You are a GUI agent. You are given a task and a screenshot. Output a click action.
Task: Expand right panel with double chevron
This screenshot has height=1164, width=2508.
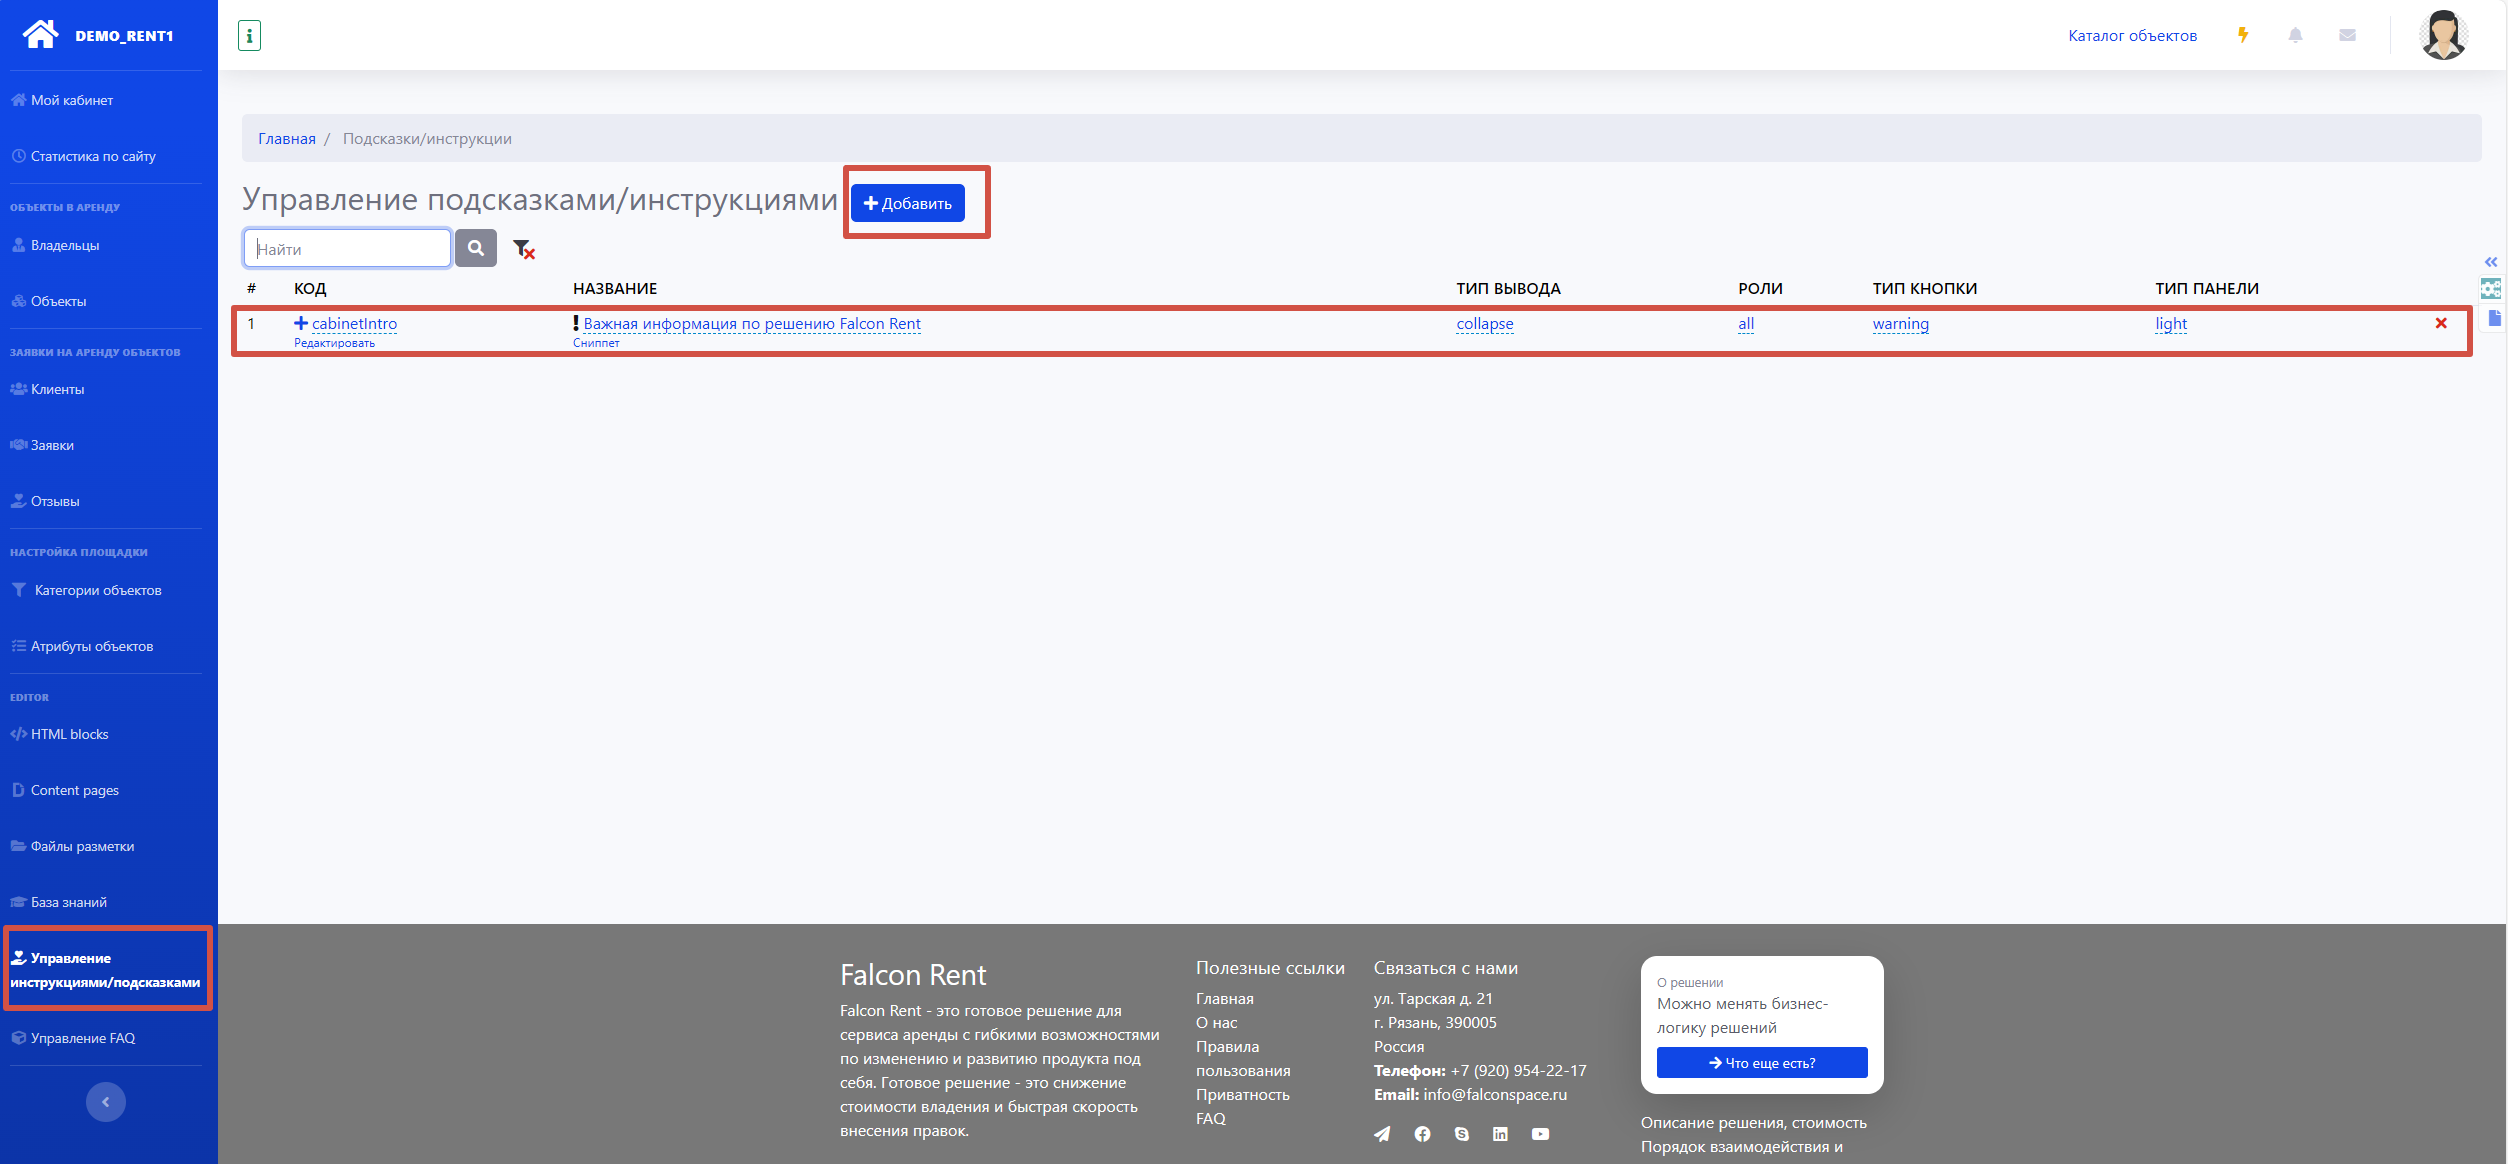[x=2491, y=262]
